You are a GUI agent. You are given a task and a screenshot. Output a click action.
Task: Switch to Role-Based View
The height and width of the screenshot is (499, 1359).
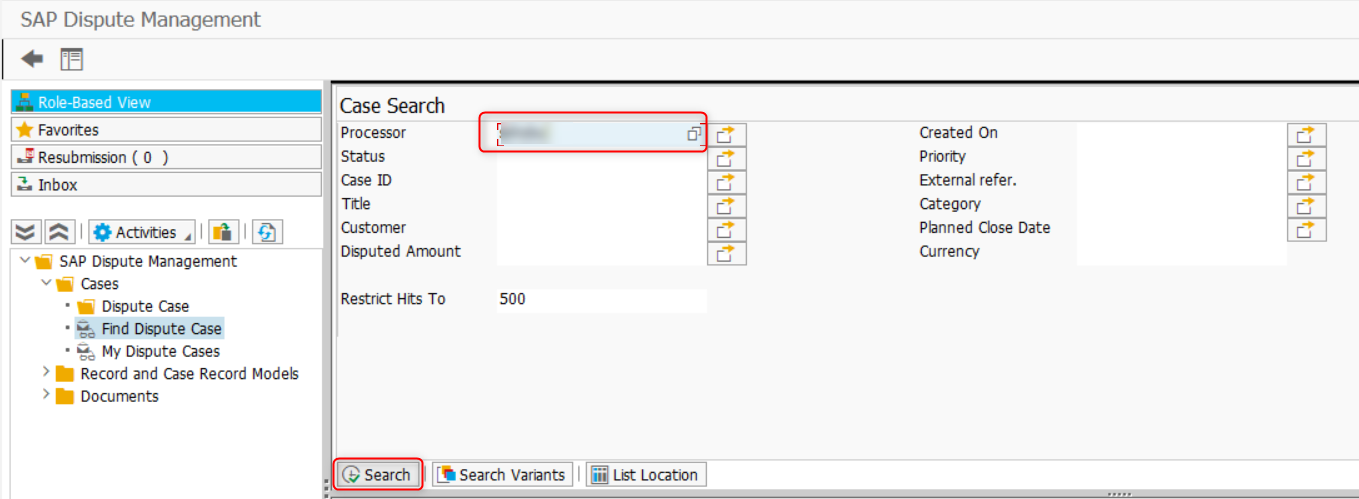click(166, 102)
